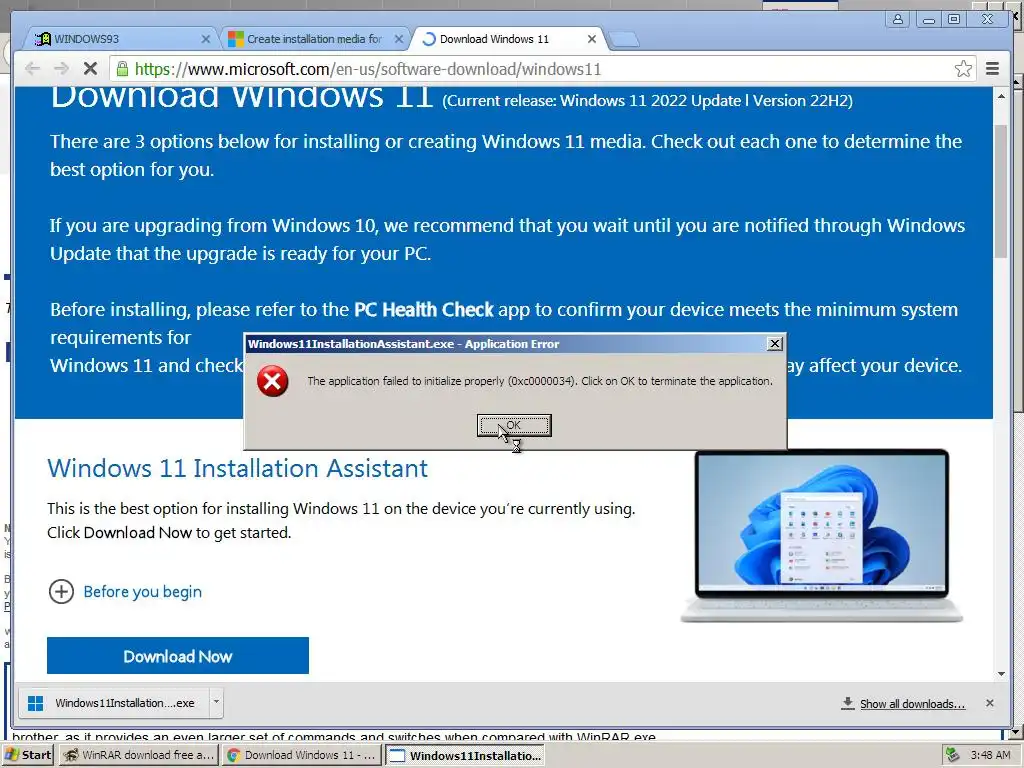
Task: Click the page scrollbar up arrow
Action: click(x=1001, y=96)
